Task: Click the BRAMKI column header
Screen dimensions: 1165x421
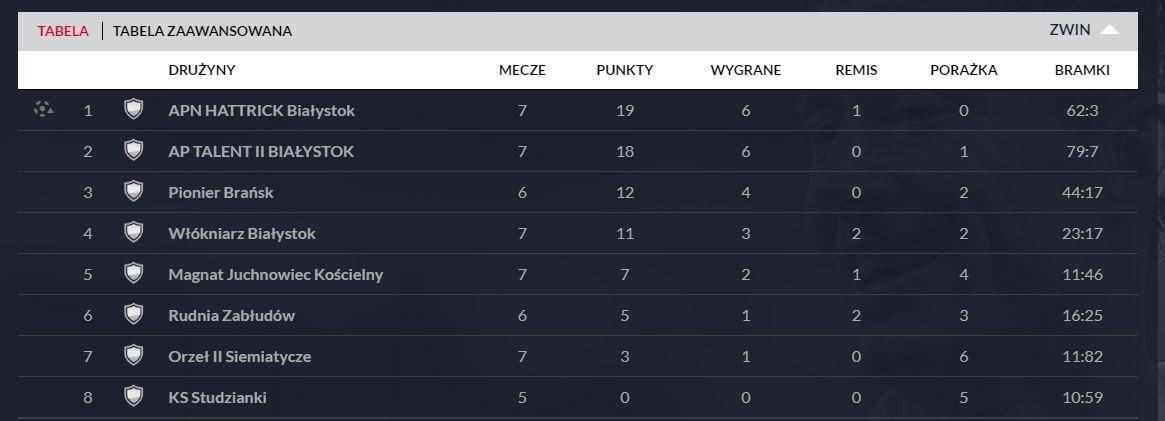Action: 1082,70
